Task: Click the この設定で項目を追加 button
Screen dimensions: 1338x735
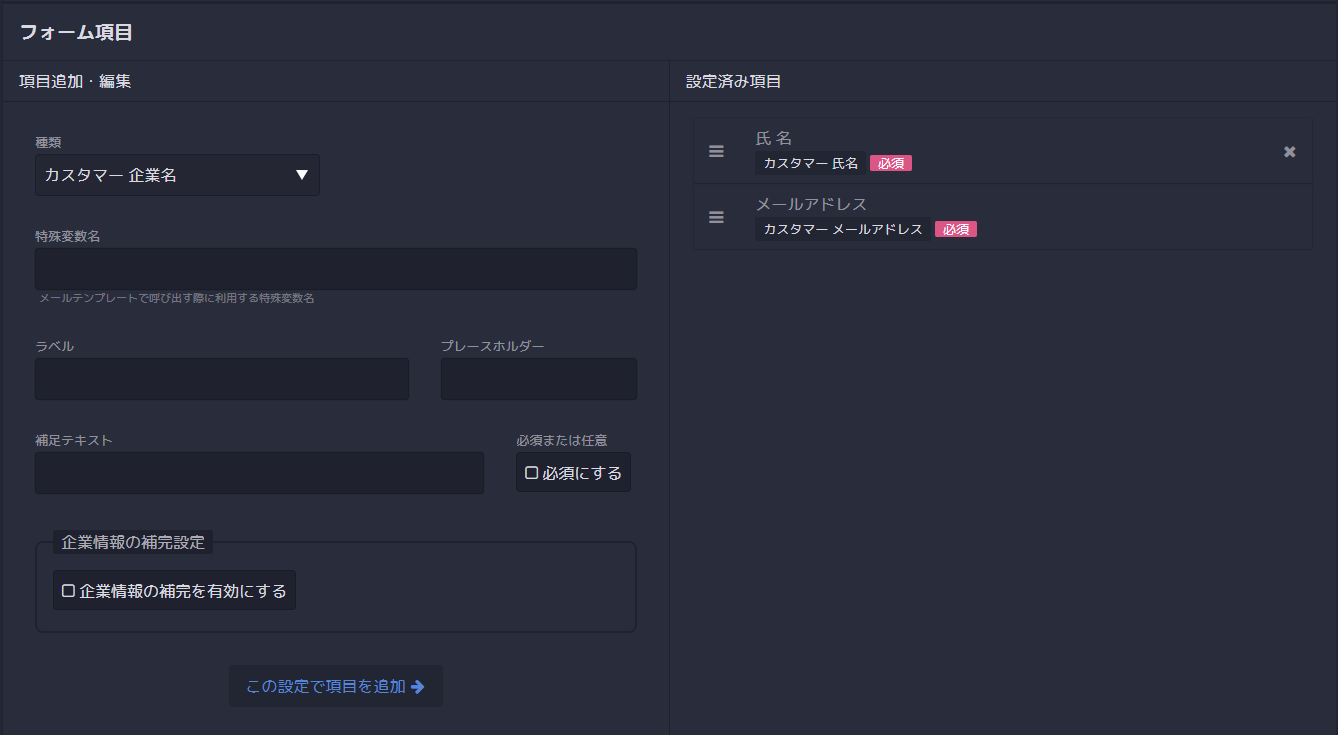Action: [335, 686]
